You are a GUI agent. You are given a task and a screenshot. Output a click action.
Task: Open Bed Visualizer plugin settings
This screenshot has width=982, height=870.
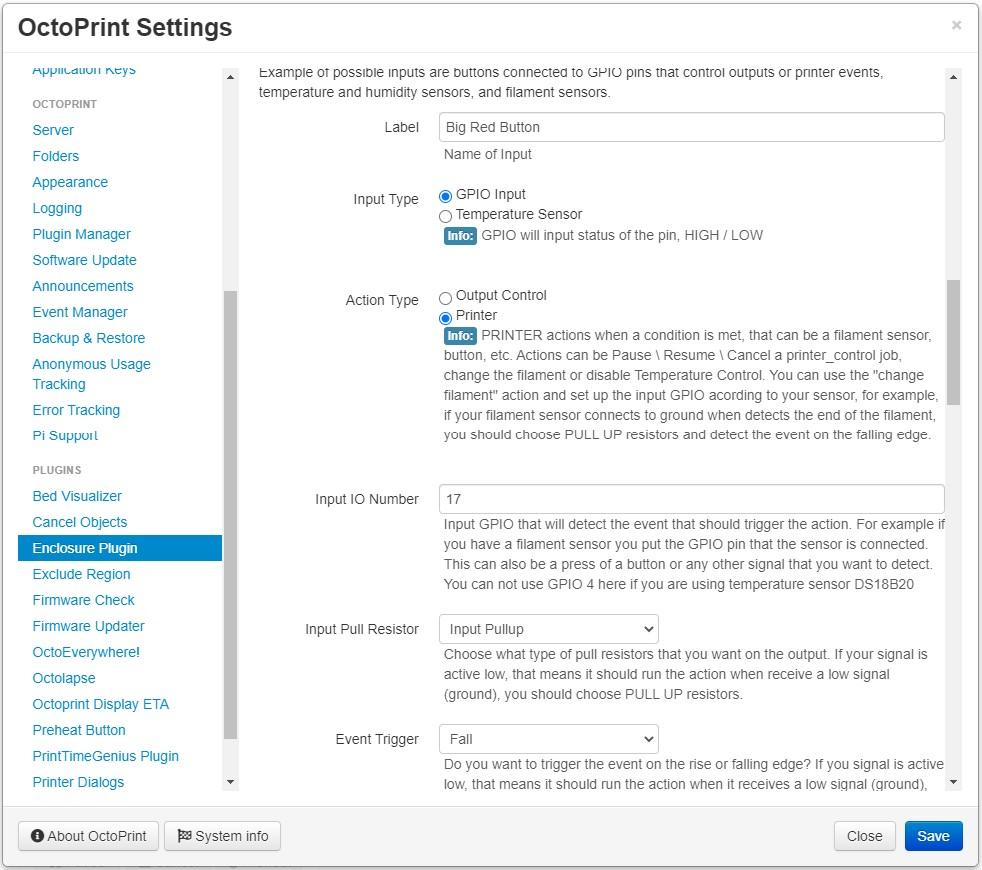coord(77,496)
